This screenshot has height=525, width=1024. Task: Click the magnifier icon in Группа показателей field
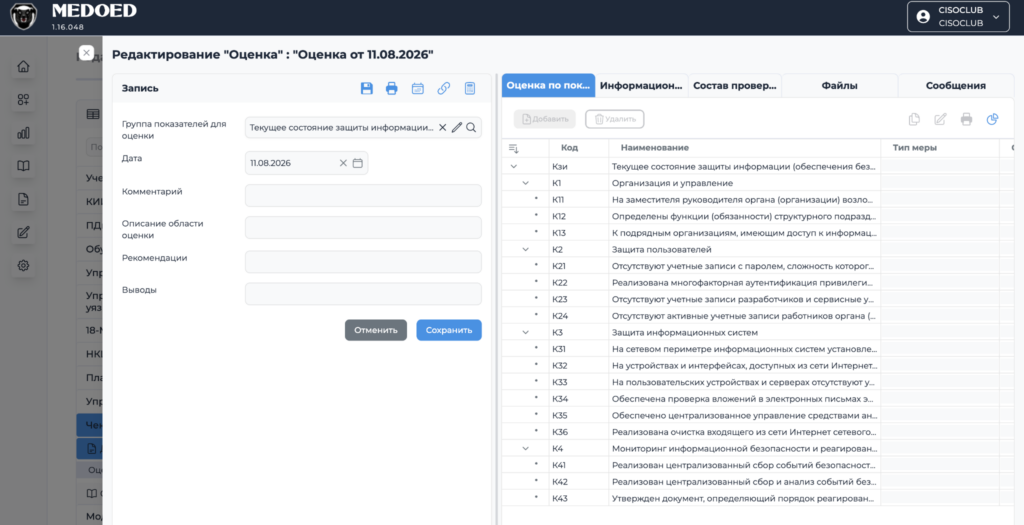coord(471,127)
